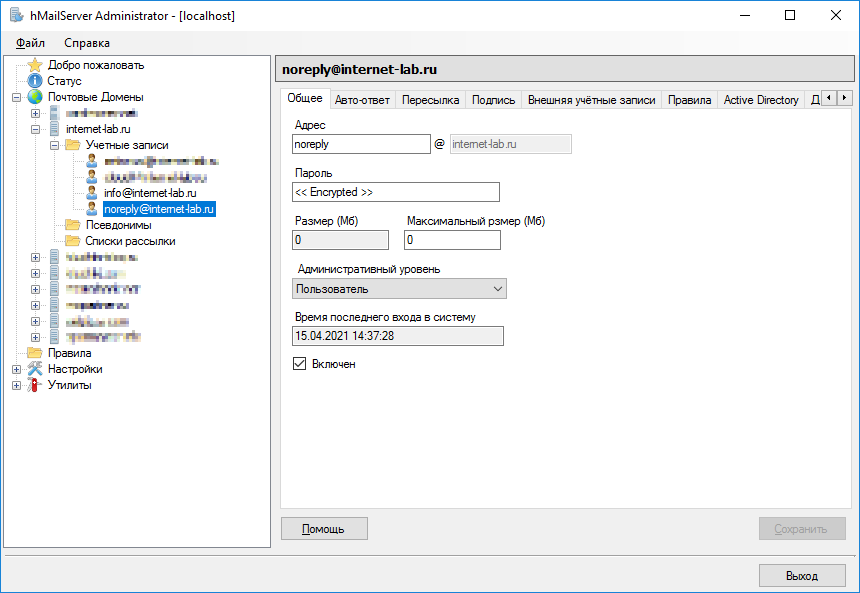Click the disabled domain field internet-lab.ru
Image resolution: width=860 pixels, height=593 pixels.
pyautogui.click(x=511, y=144)
